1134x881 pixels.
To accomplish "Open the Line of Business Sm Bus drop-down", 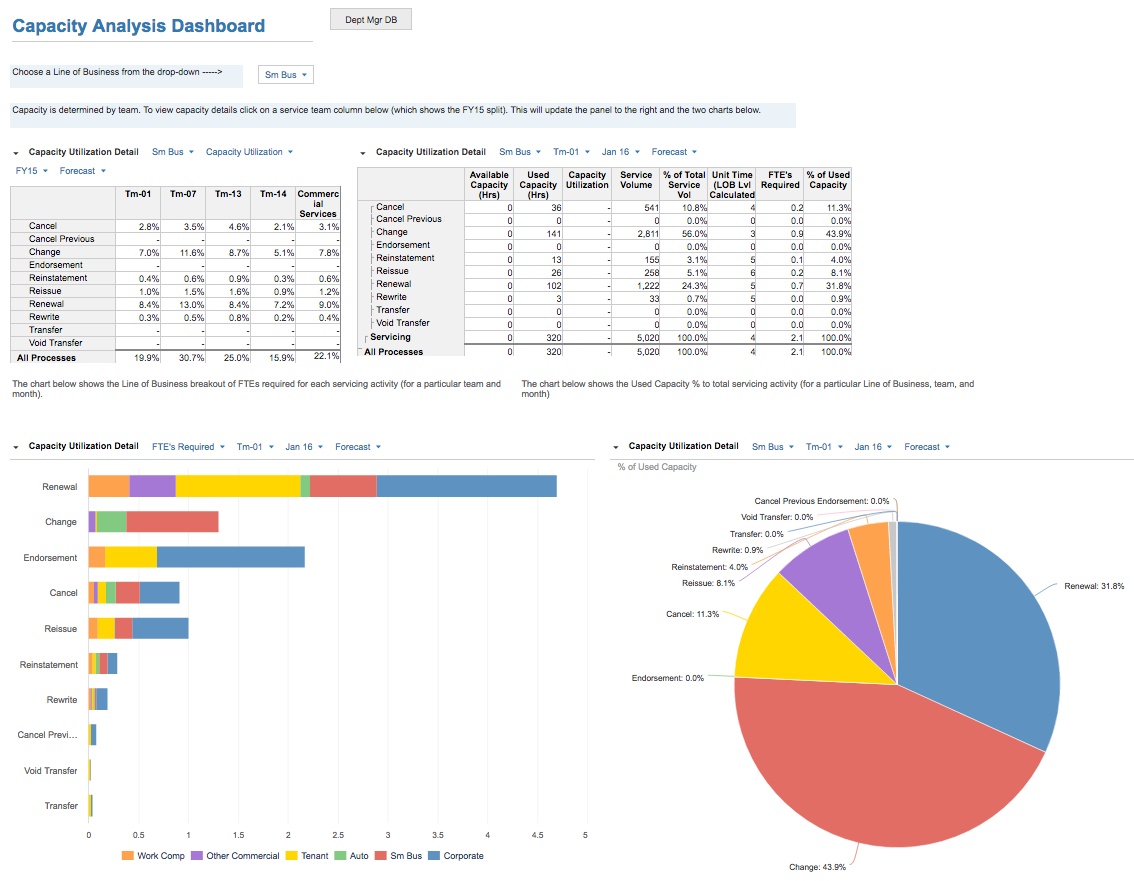I will (x=286, y=75).
